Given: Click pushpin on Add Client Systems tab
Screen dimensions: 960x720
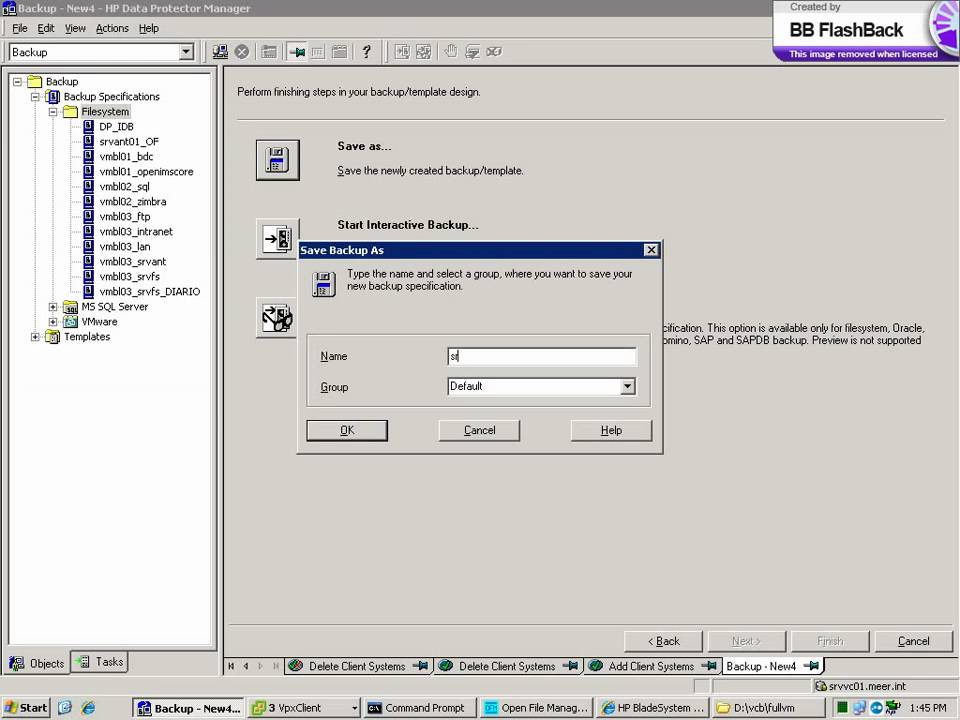Looking at the screenshot, I should click(709, 666).
